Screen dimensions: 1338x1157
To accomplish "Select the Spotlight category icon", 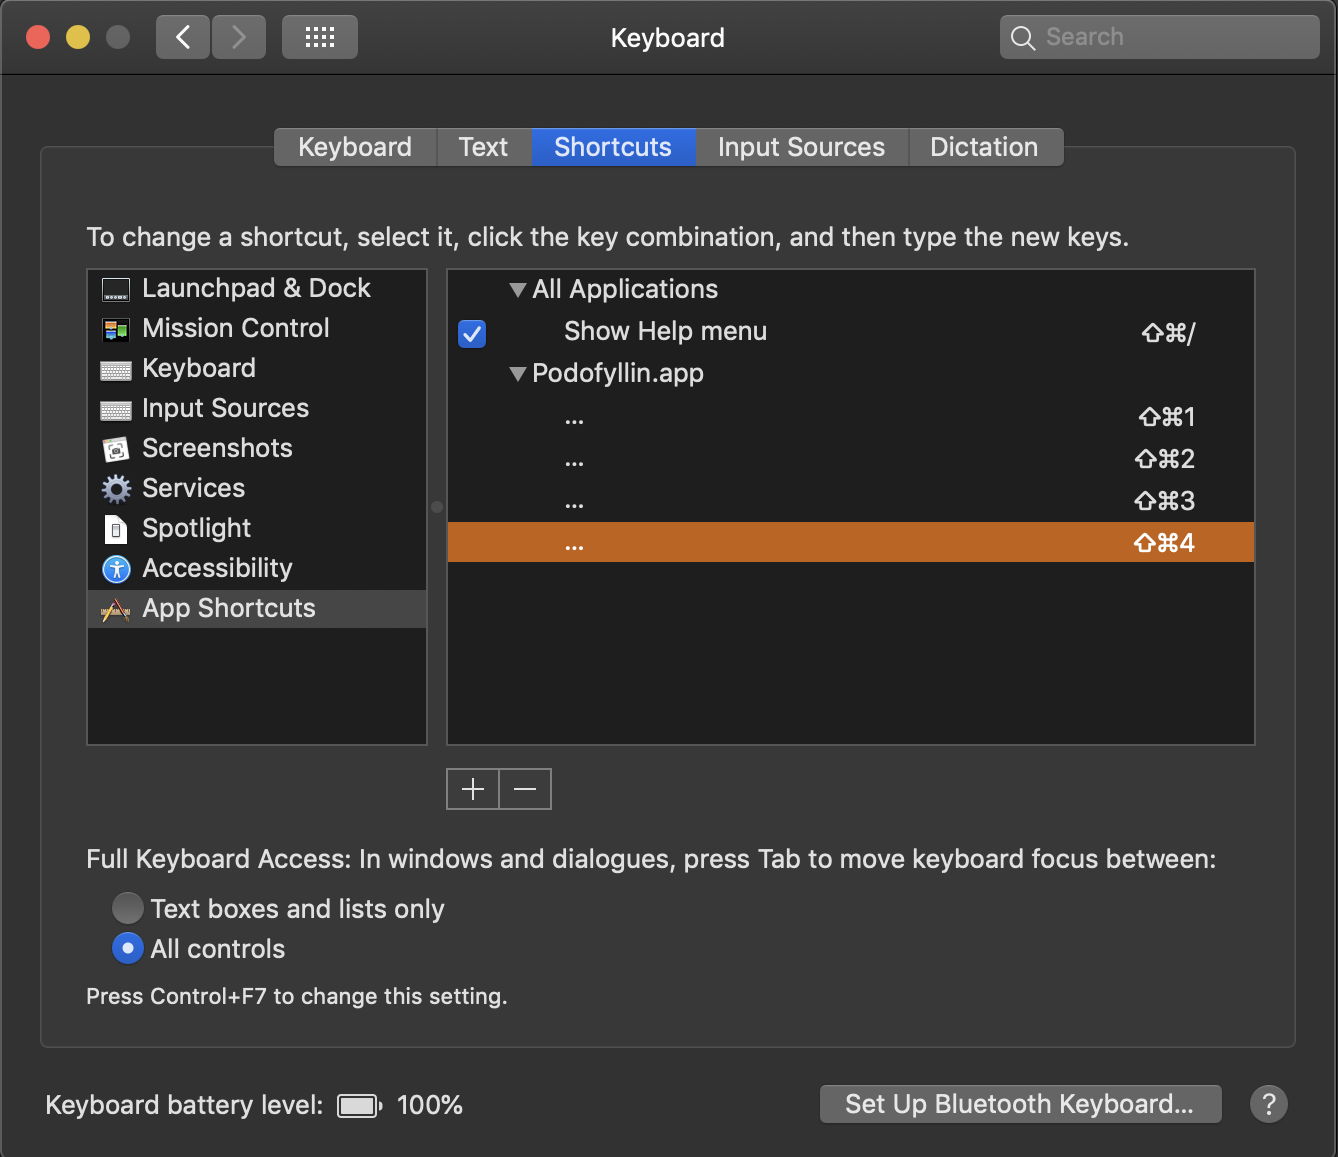I will (116, 529).
